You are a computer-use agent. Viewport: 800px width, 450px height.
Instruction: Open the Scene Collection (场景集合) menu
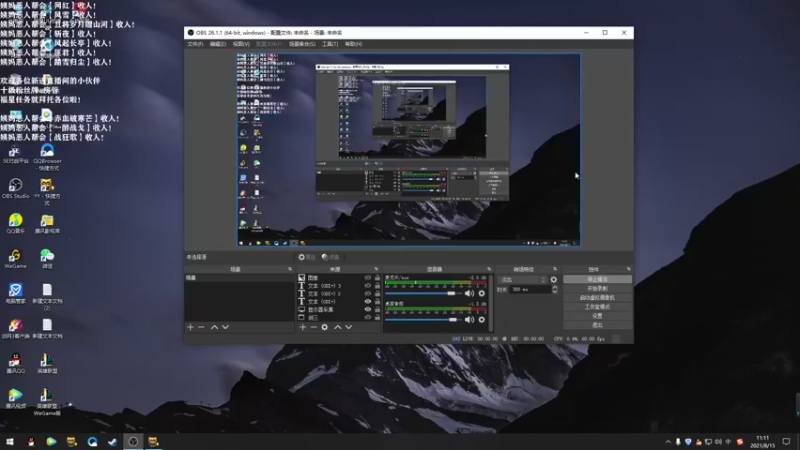pos(302,44)
